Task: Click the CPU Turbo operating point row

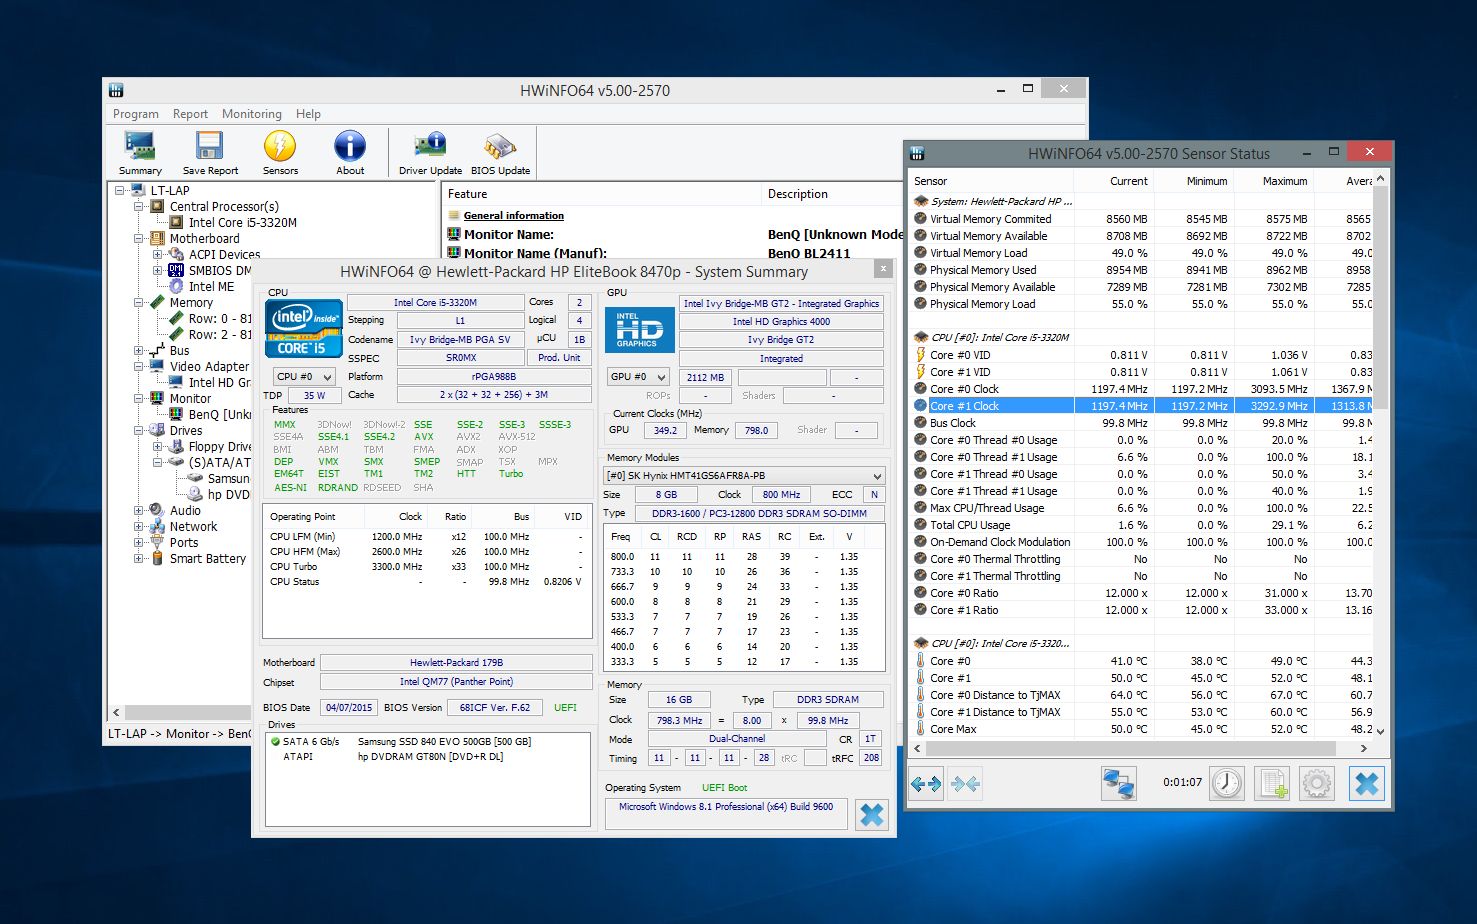Action: click(x=427, y=566)
